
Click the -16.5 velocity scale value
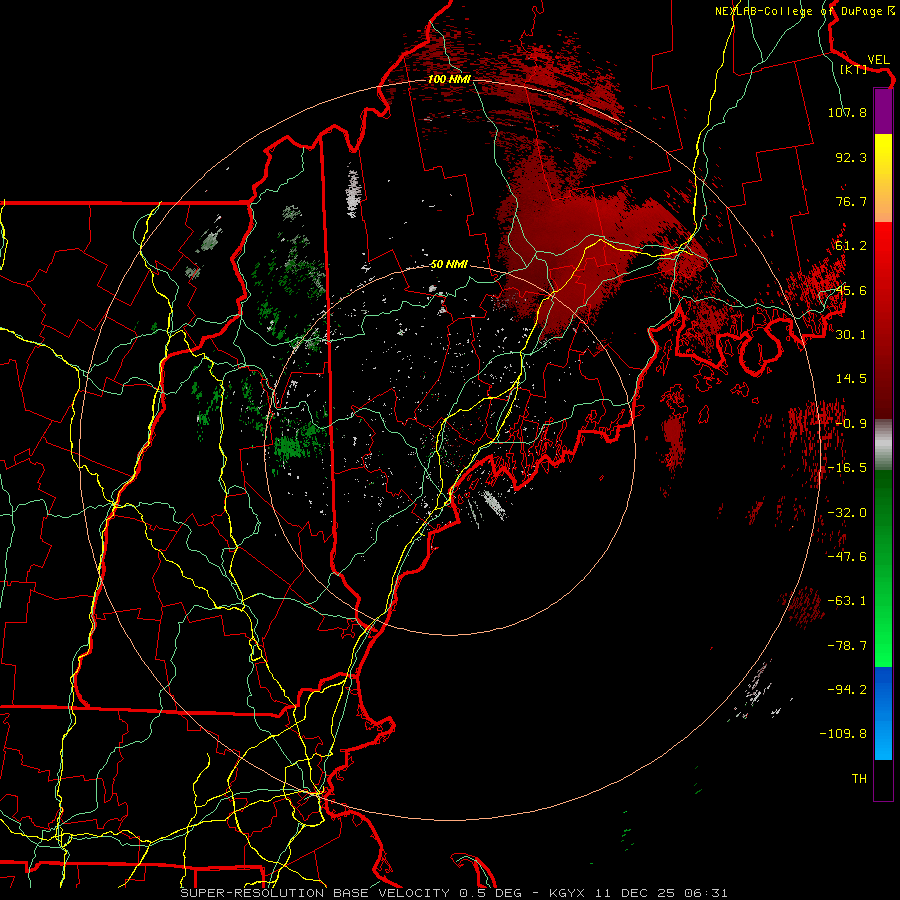[x=847, y=468]
